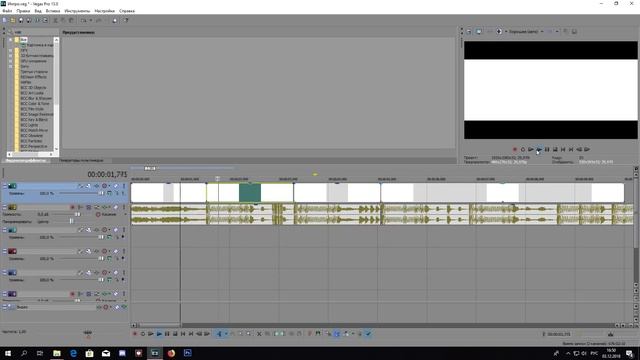Screen dimensions: 640x360
Task: Open project video properties in preview toolbar
Action: pos(469,31)
